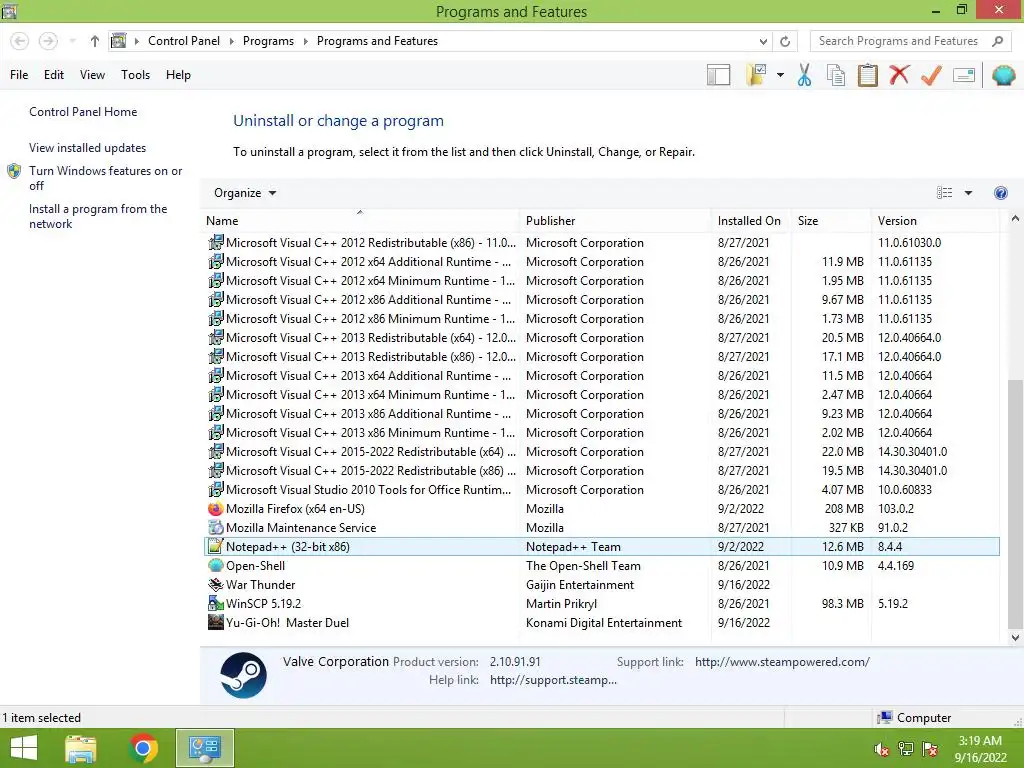Select Microsoft Visual Studio 2010 Tools for Office
The width and height of the screenshot is (1024, 768).
pos(602,490)
